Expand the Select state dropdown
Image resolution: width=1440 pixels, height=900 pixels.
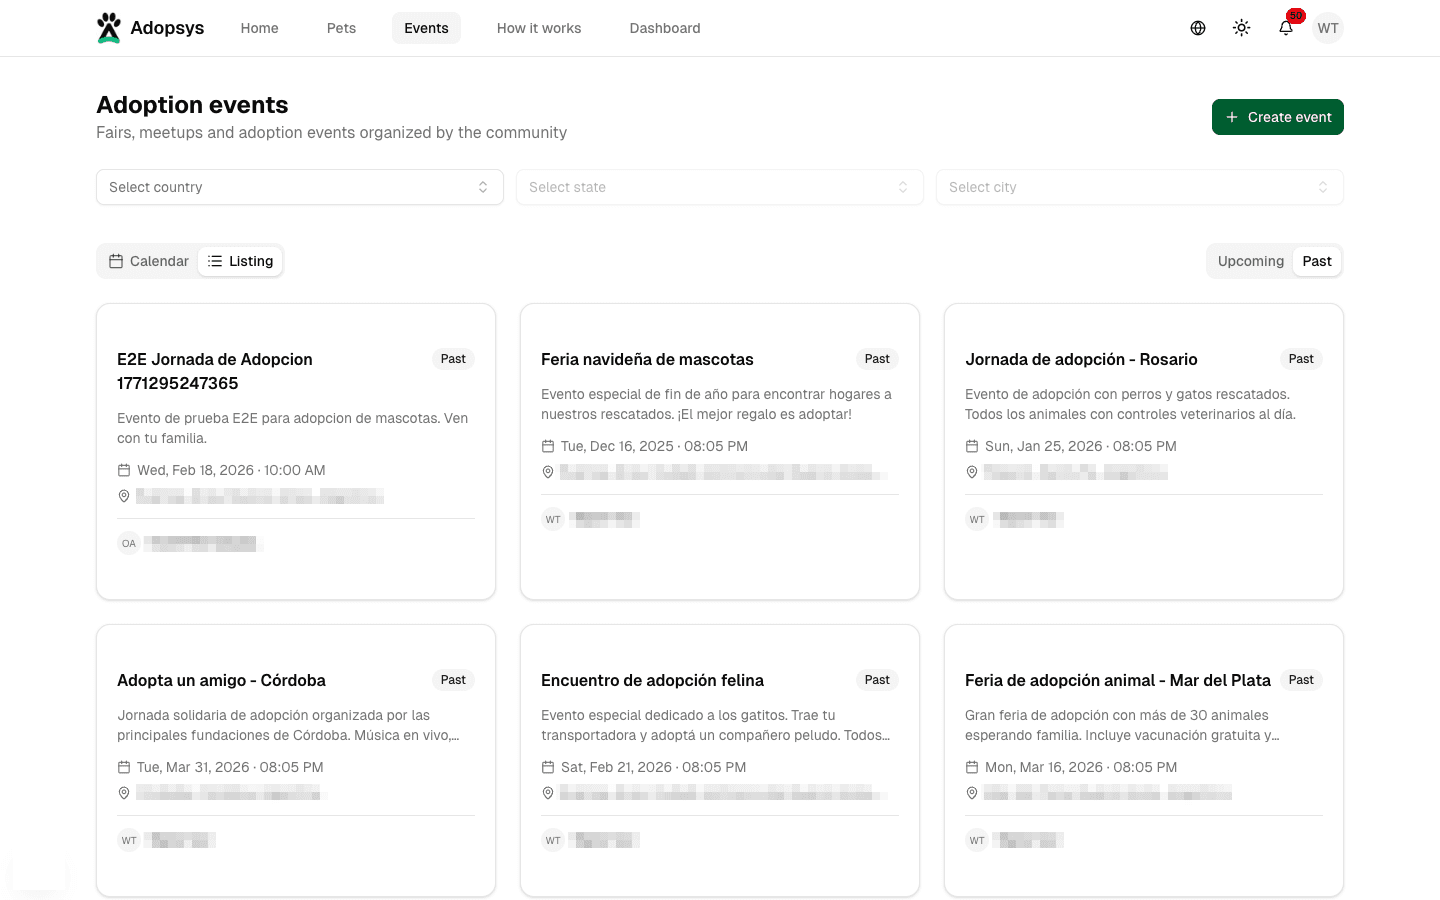(x=719, y=187)
